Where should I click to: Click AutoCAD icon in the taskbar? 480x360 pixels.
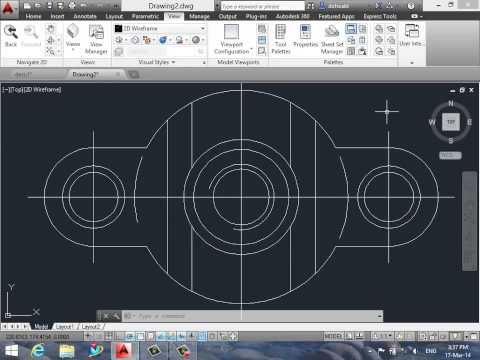[124, 351]
